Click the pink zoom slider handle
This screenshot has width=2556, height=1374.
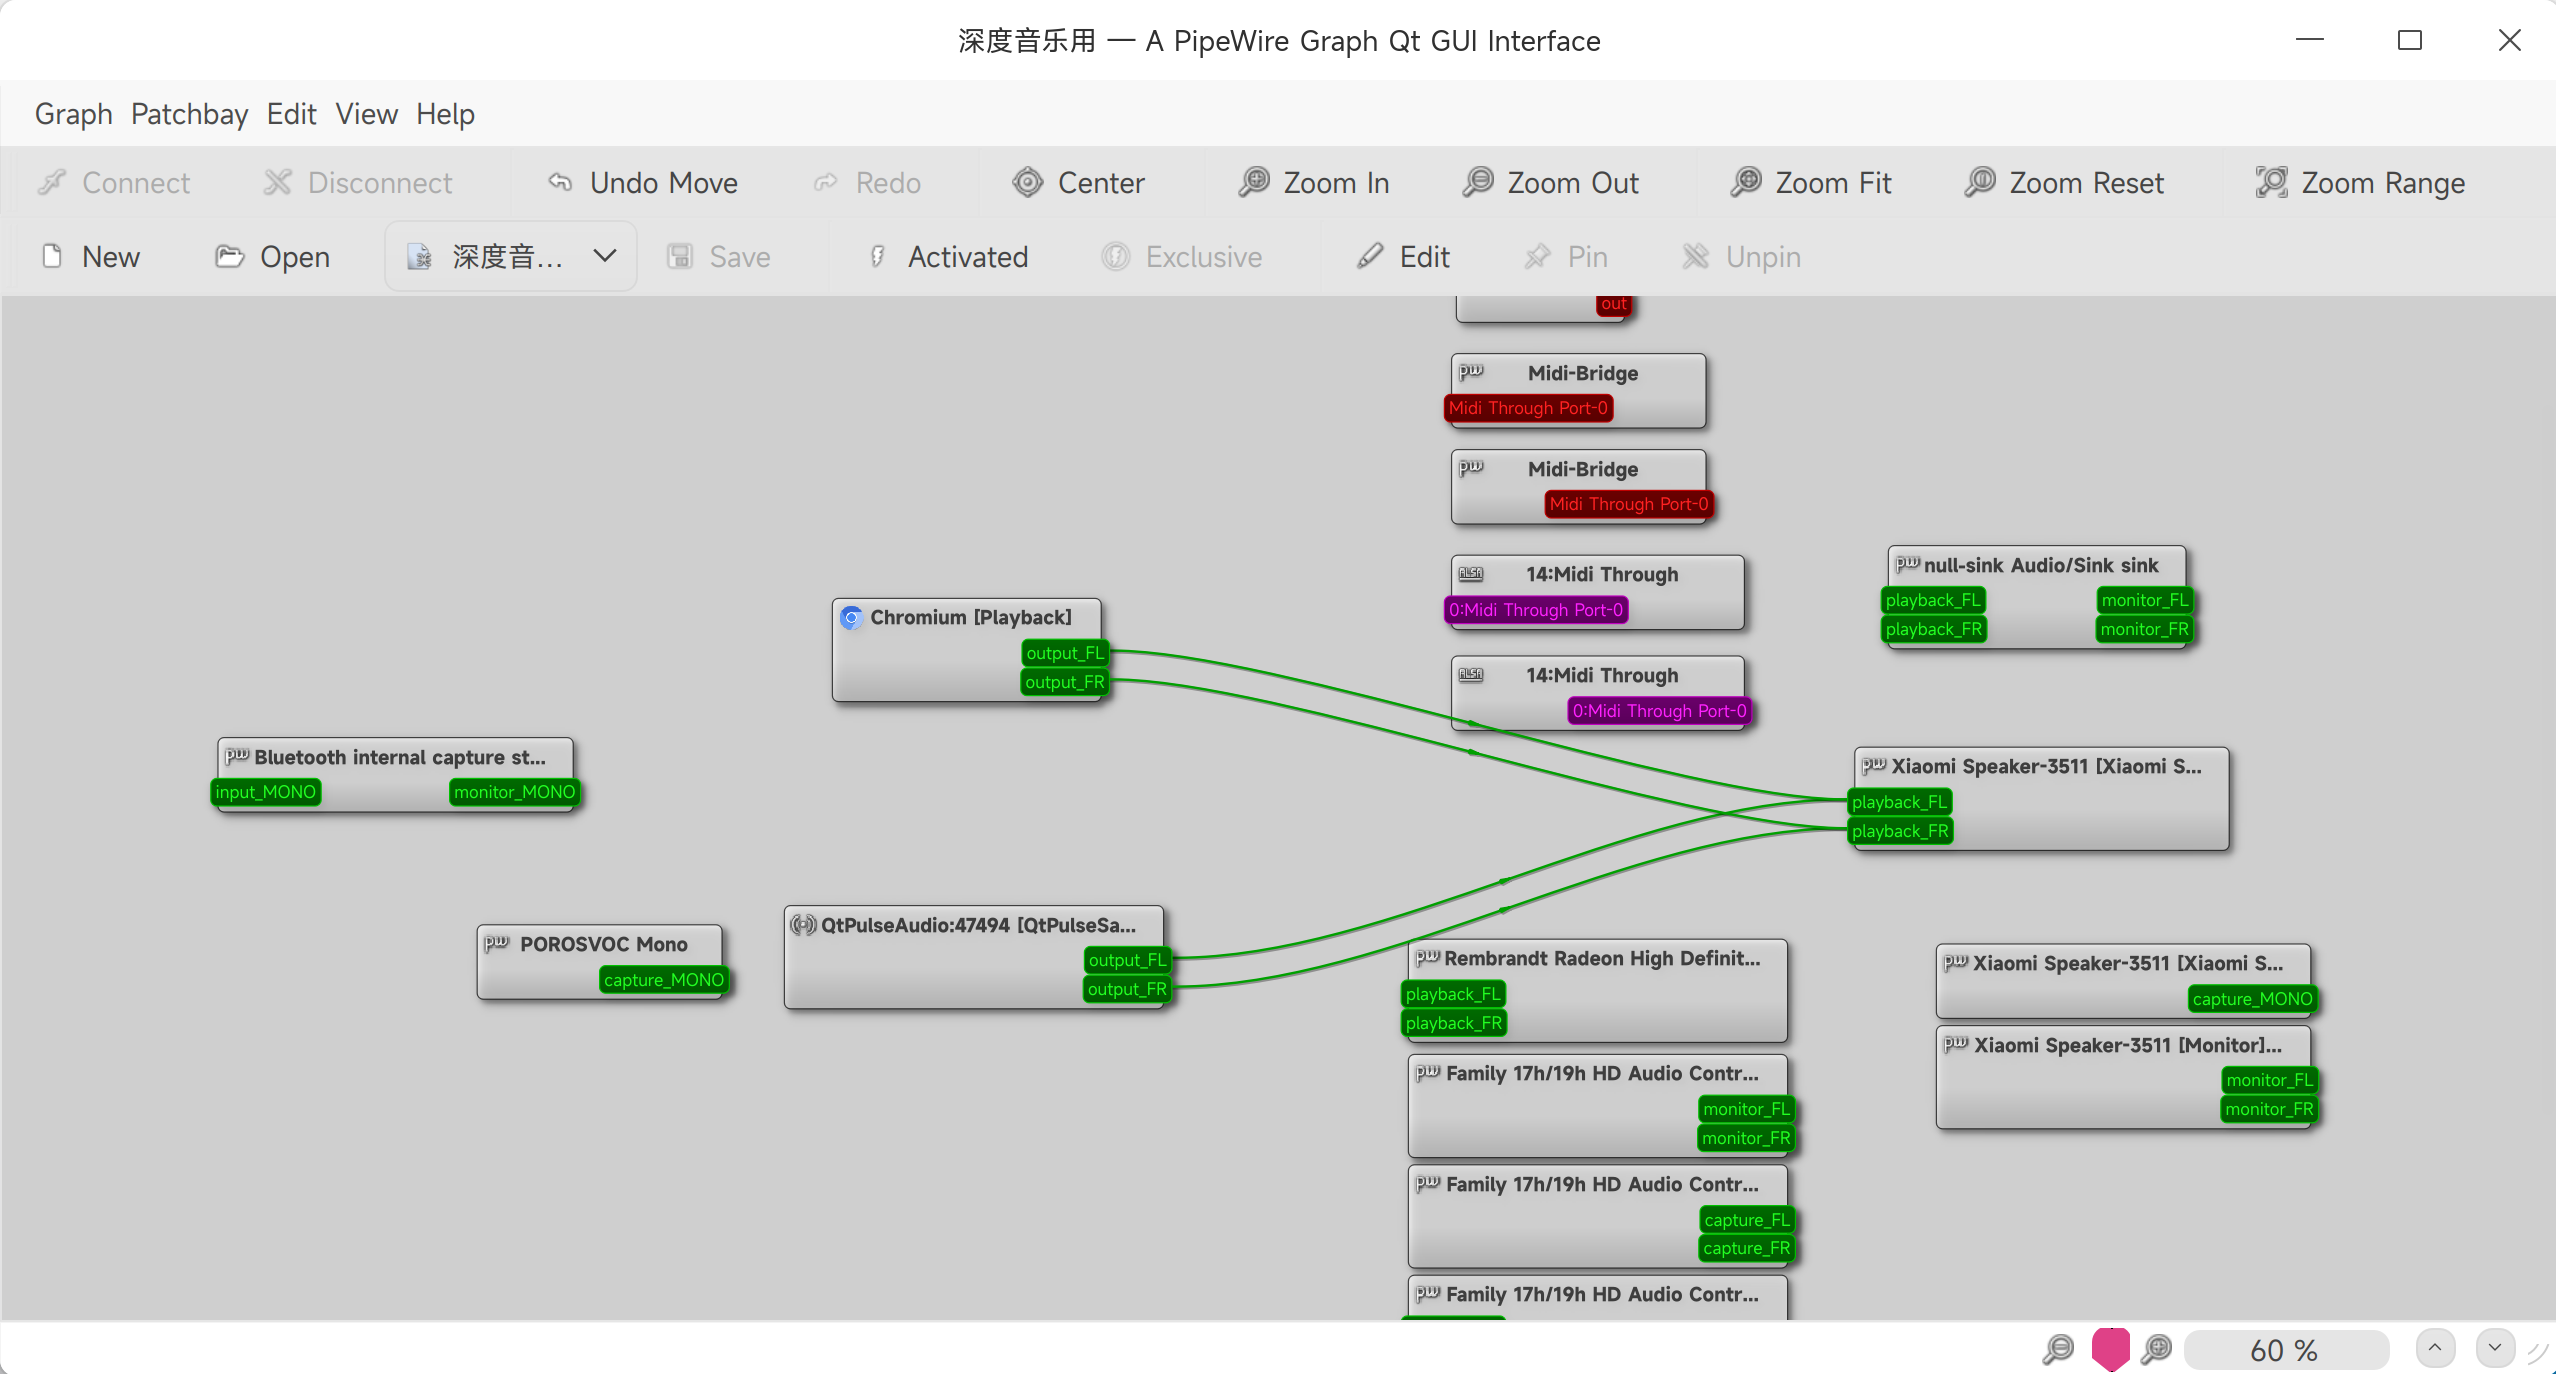tap(2110, 1348)
